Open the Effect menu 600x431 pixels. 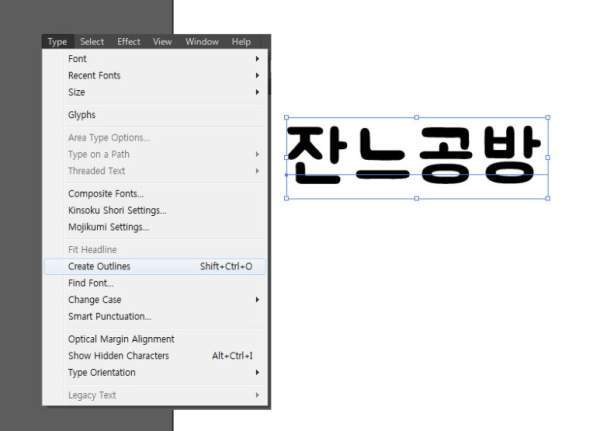[129, 42]
